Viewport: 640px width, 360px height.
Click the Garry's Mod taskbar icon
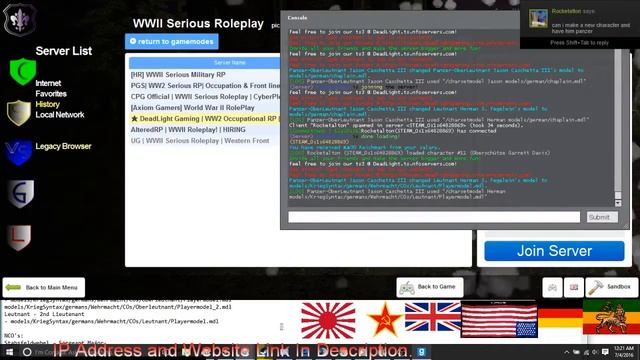click(421, 351)
